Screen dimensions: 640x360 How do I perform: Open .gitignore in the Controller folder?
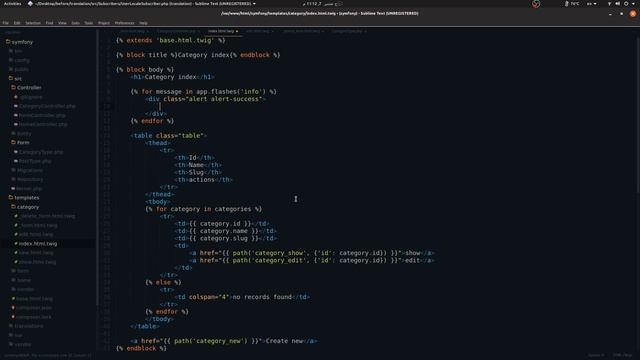(x=31, y=97)
